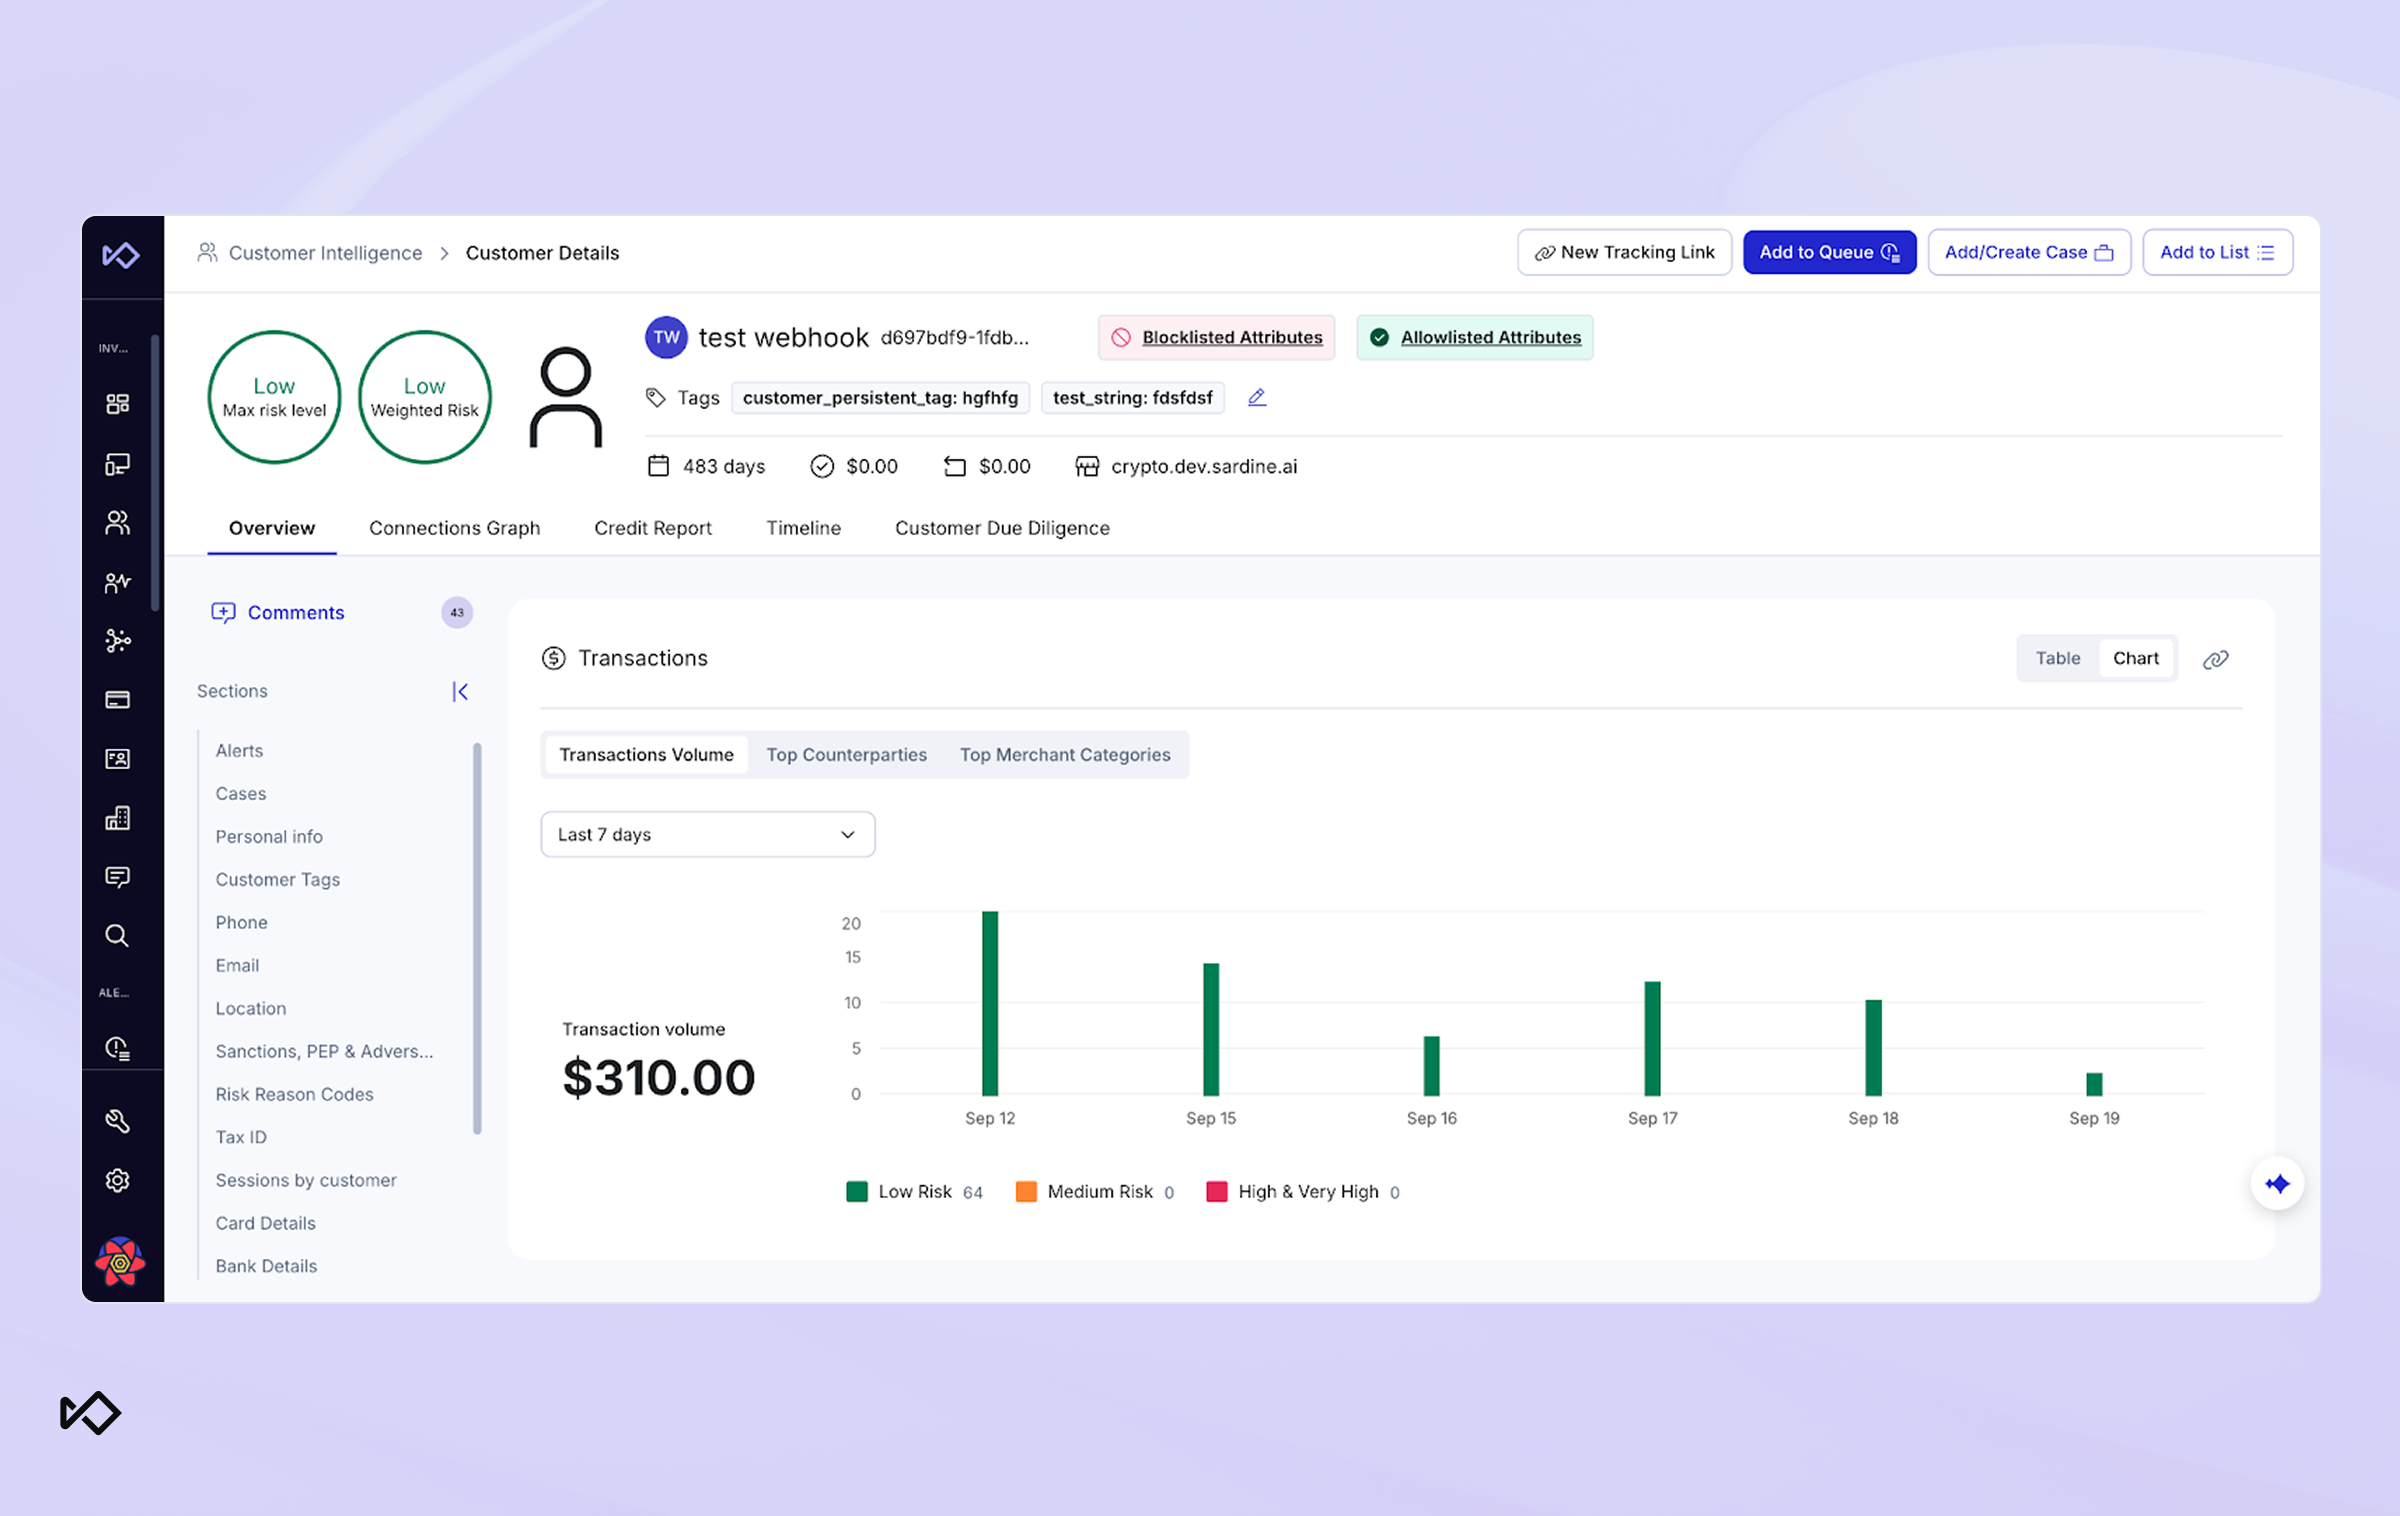Switch transactions view to Chart
Viewport: 2400px width, 1516px height.
[2135, 658]
